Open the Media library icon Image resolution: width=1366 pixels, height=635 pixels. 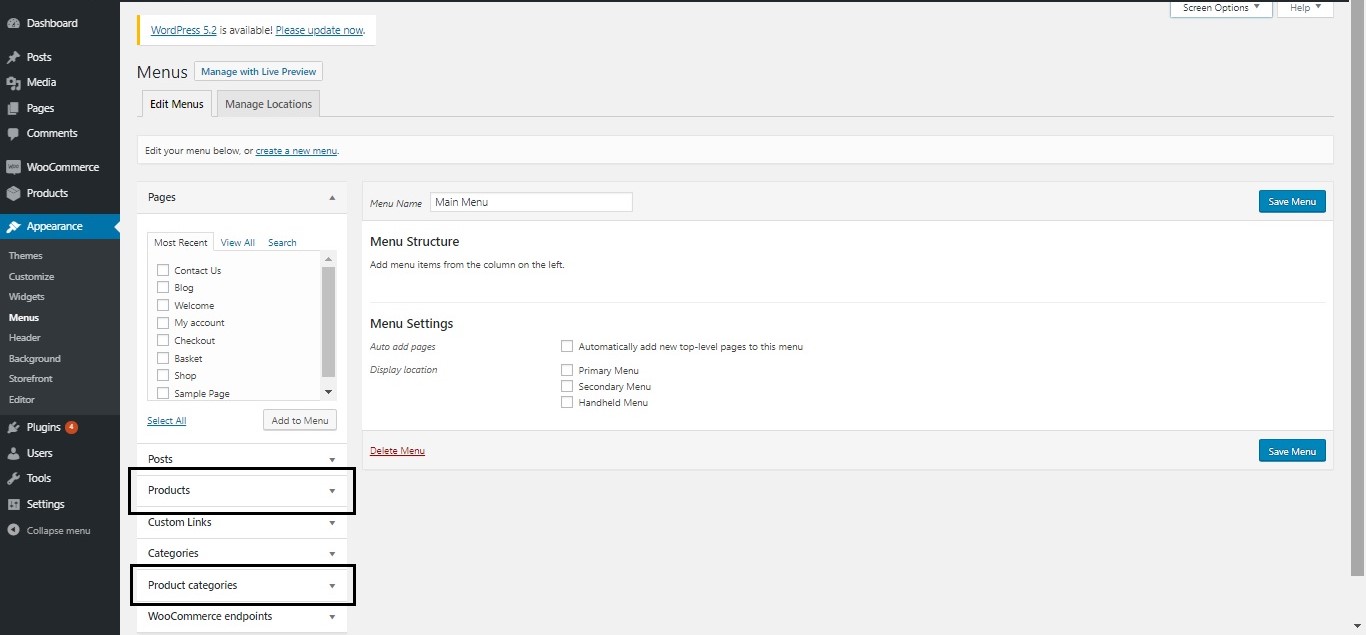click(13, 82)
